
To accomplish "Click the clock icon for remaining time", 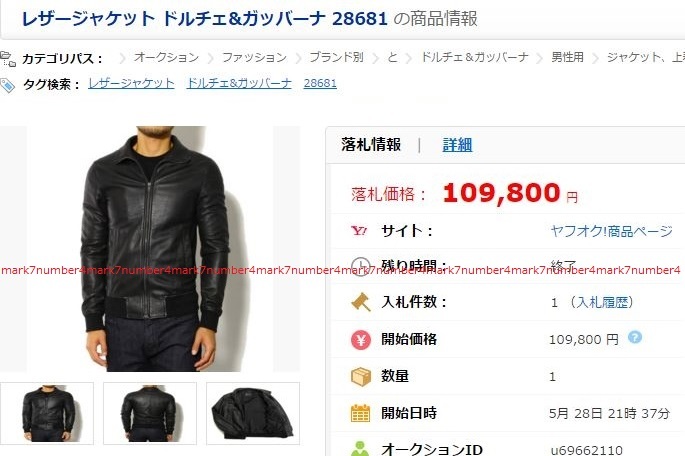I will tap(360, 266).
